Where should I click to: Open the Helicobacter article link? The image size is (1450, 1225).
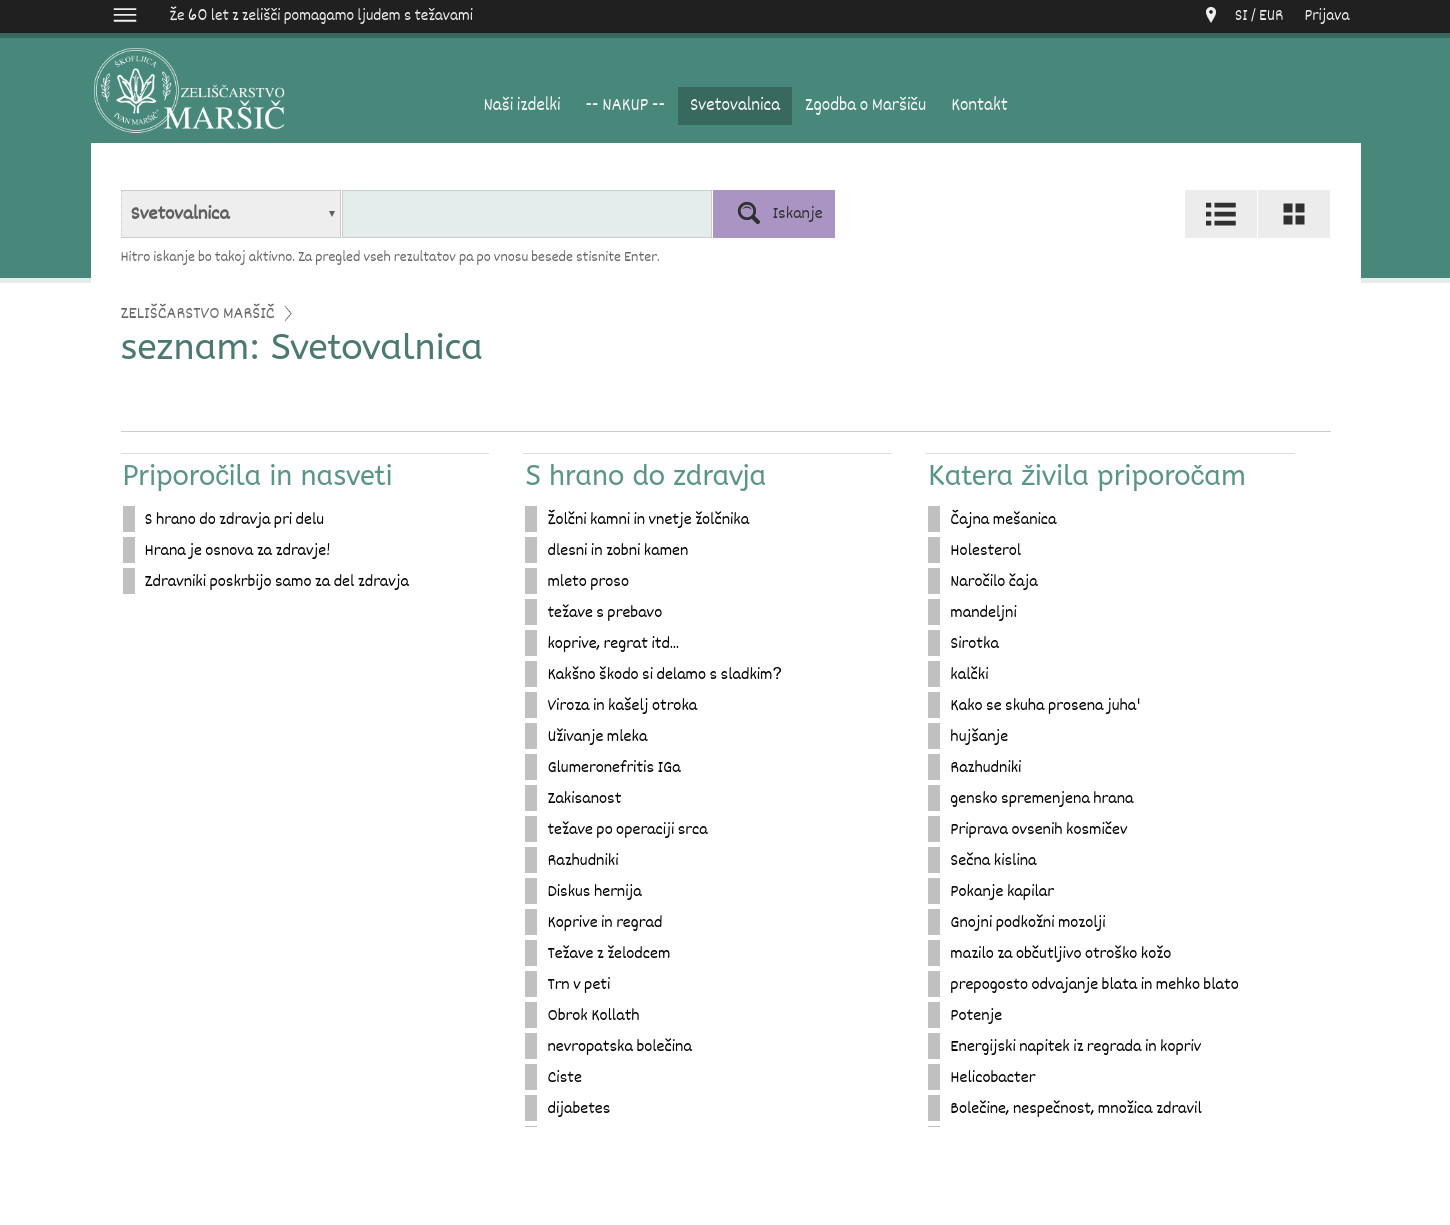[x=992, y=1077]
